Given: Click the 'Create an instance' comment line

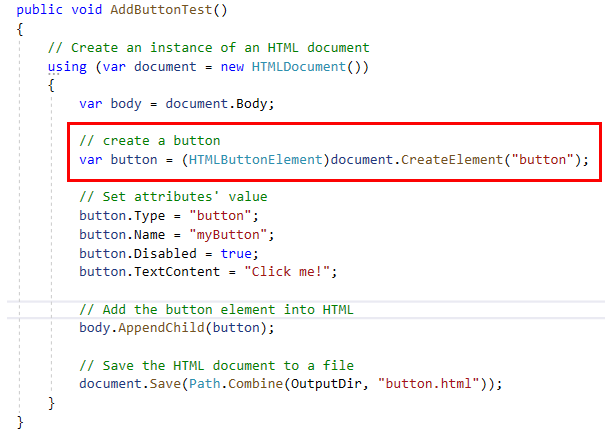Looking at the screenshot, I should [x=208, y=47].
